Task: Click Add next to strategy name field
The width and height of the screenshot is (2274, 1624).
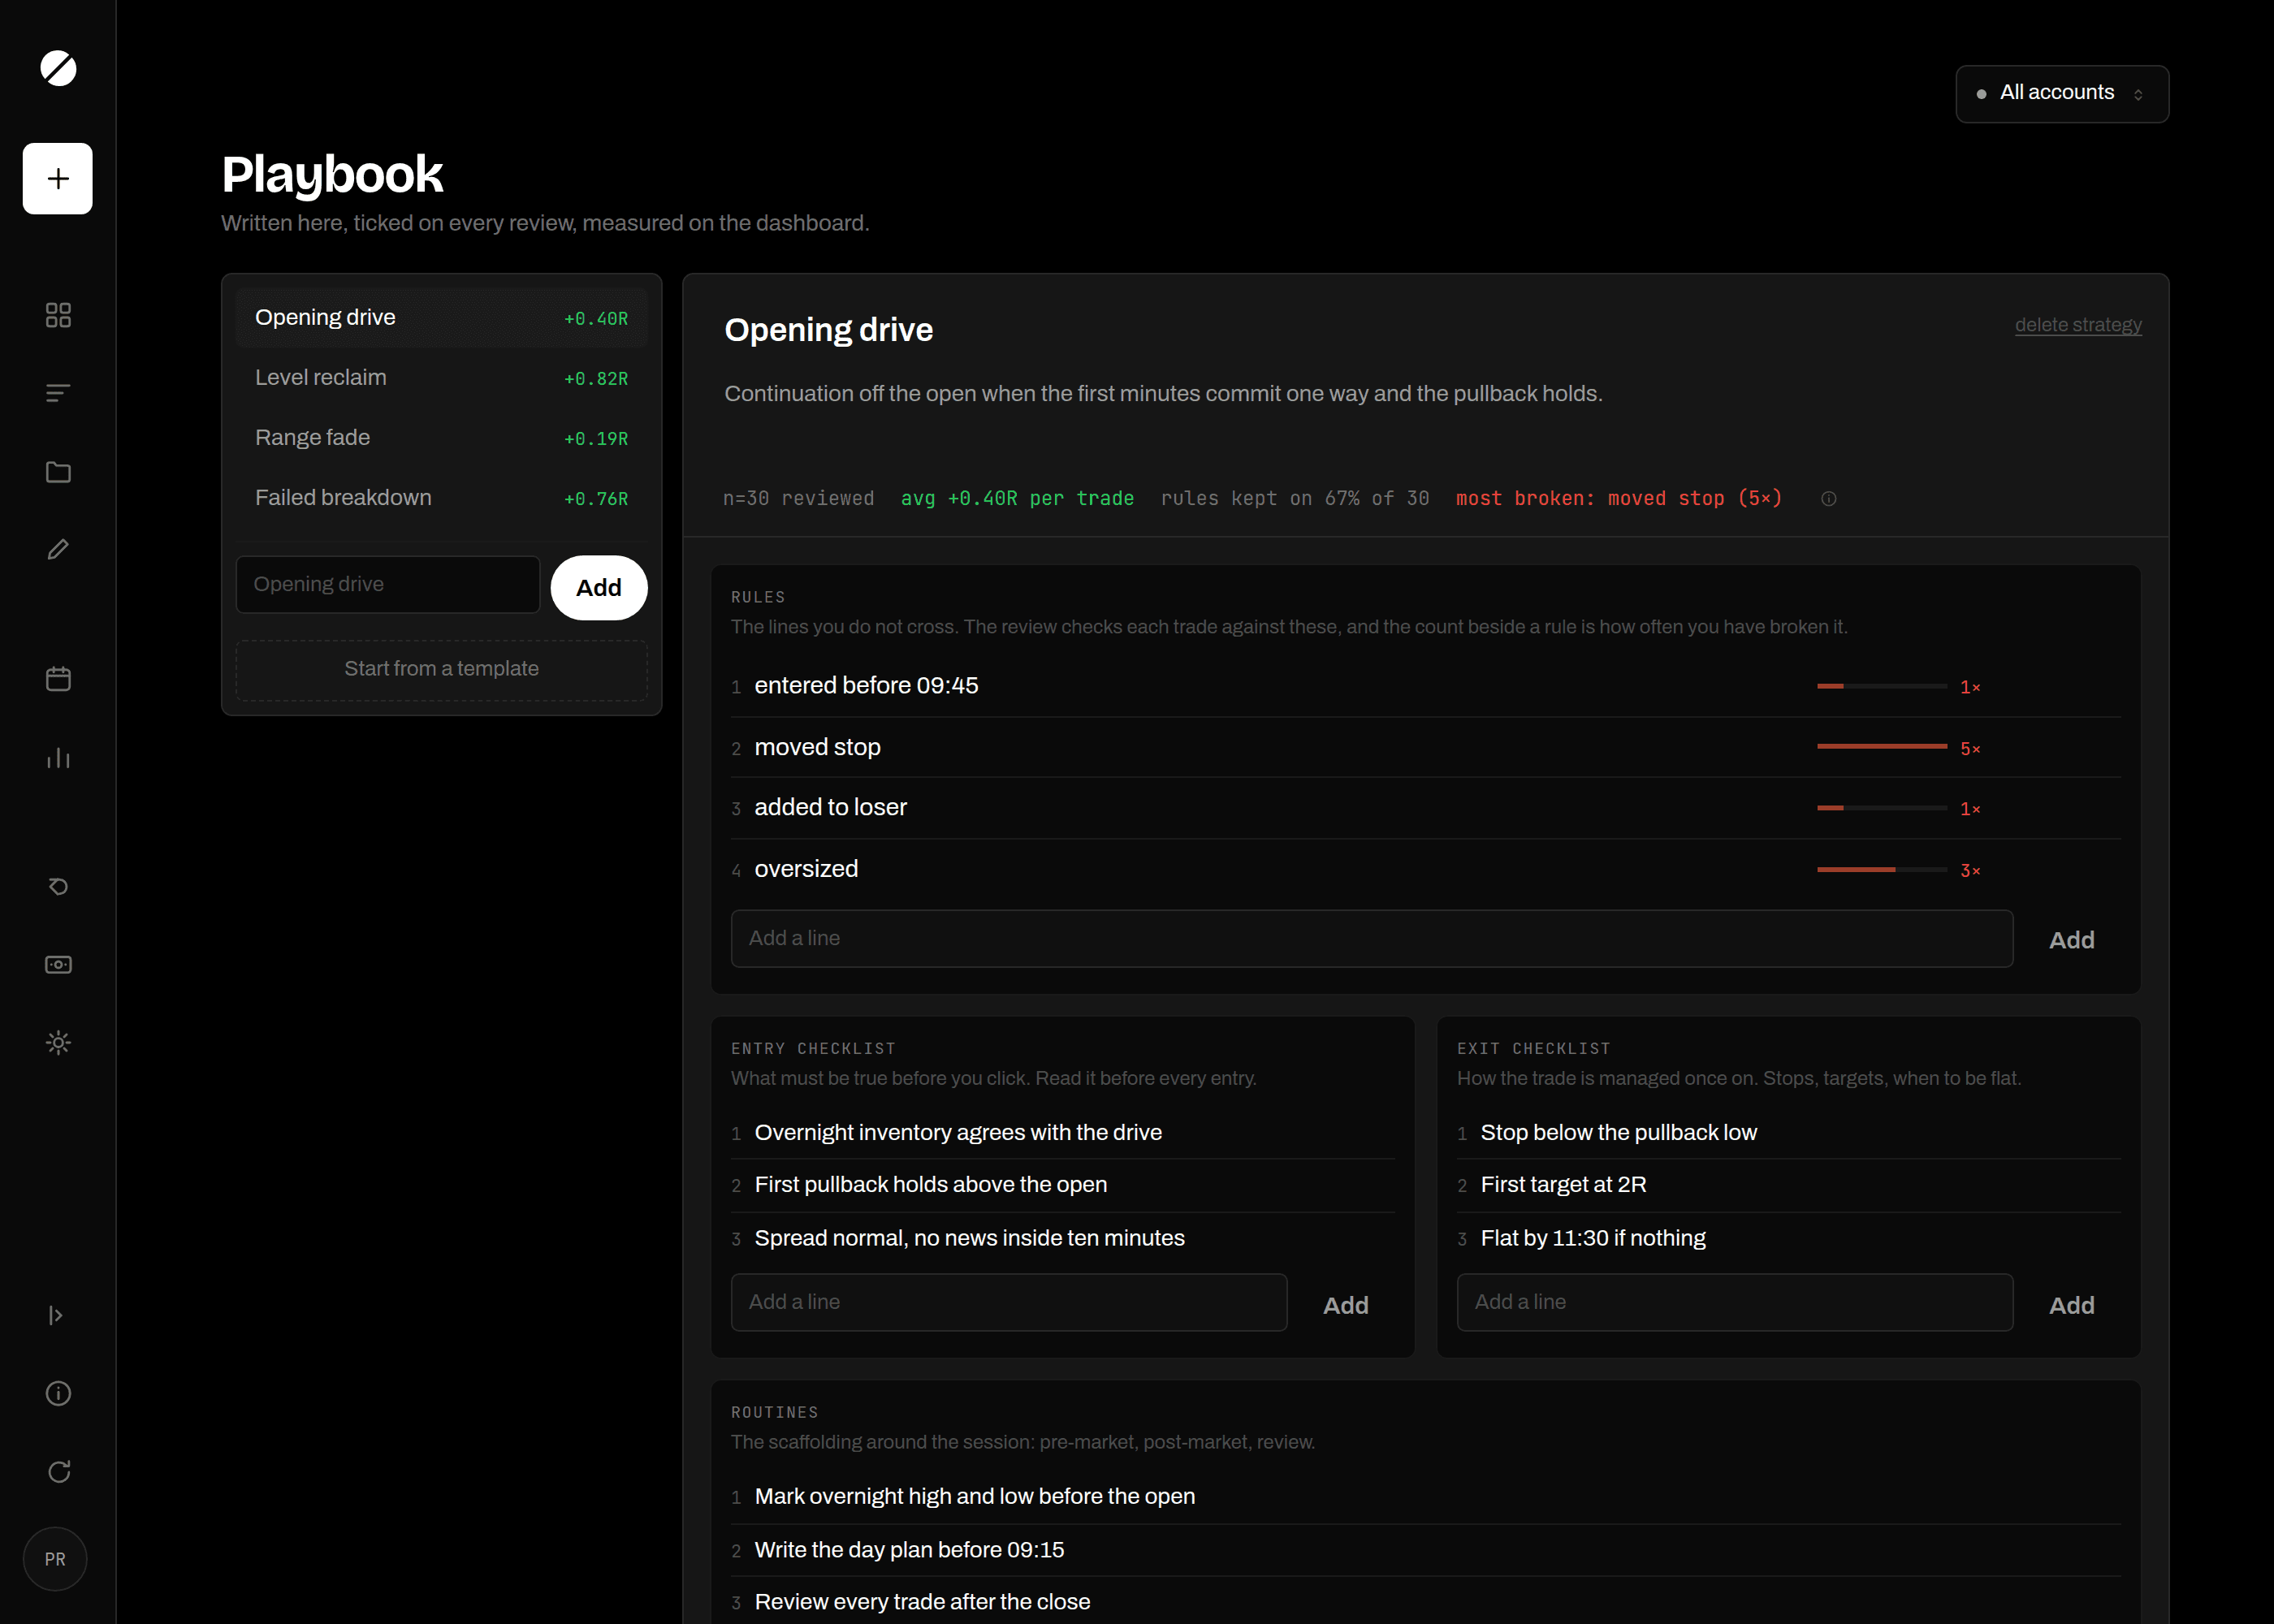Action: pos(599,588)
